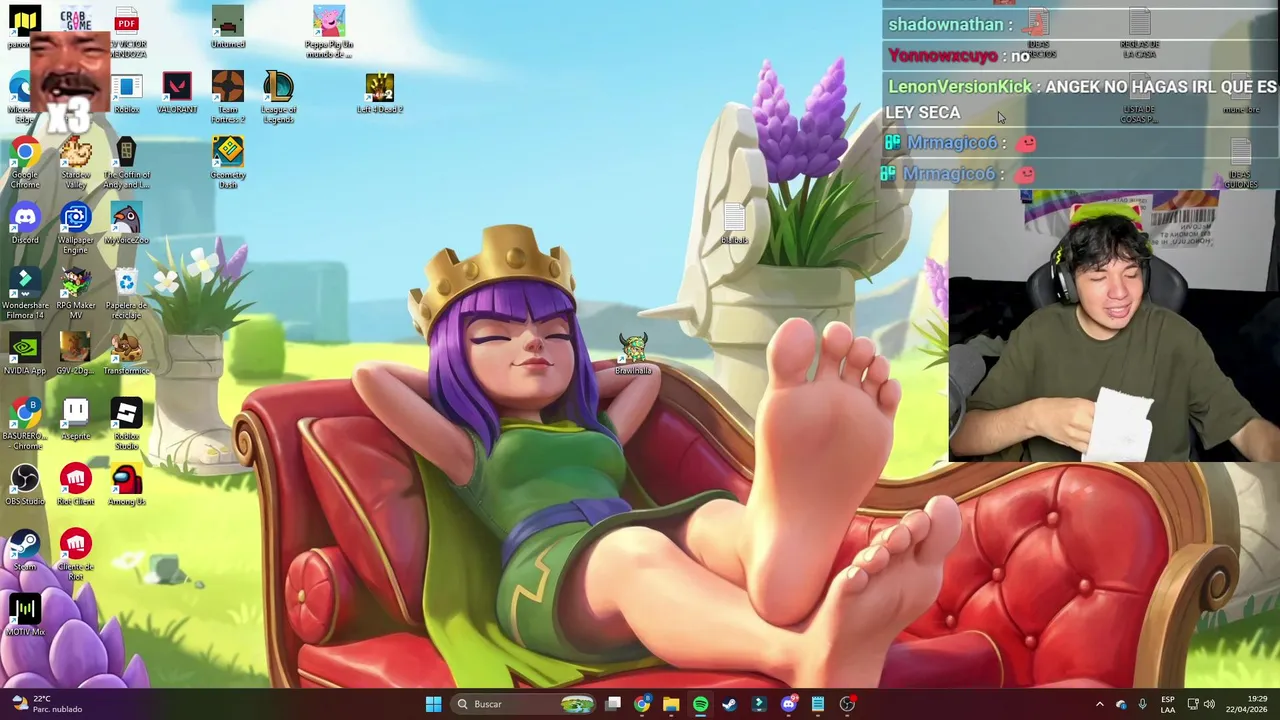Select the Roblox desktop shortcut
Viewport: 1280px width, 720px height.
tap(126, 94)
